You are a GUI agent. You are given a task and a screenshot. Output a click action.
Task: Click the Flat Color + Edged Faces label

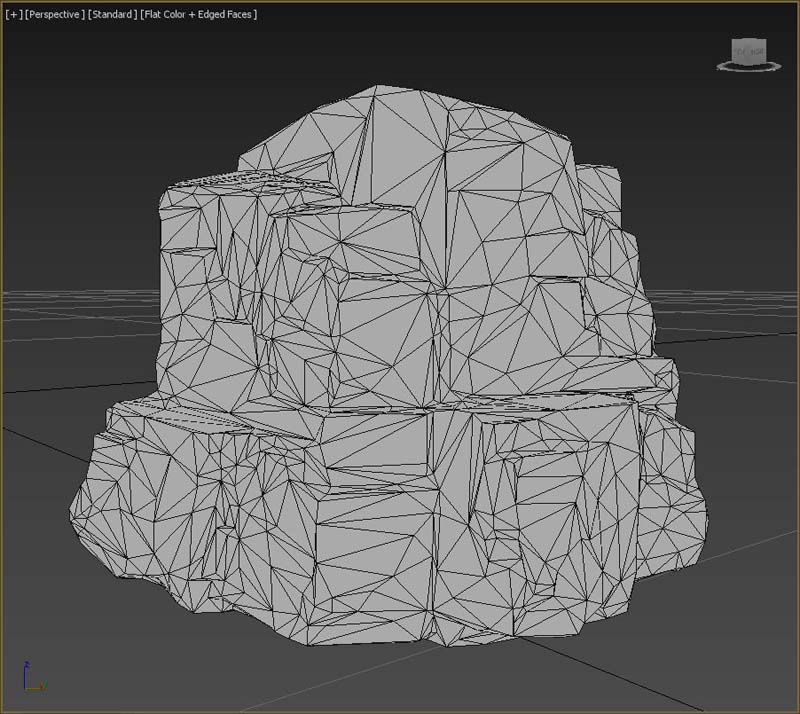(x=200, y=15)
